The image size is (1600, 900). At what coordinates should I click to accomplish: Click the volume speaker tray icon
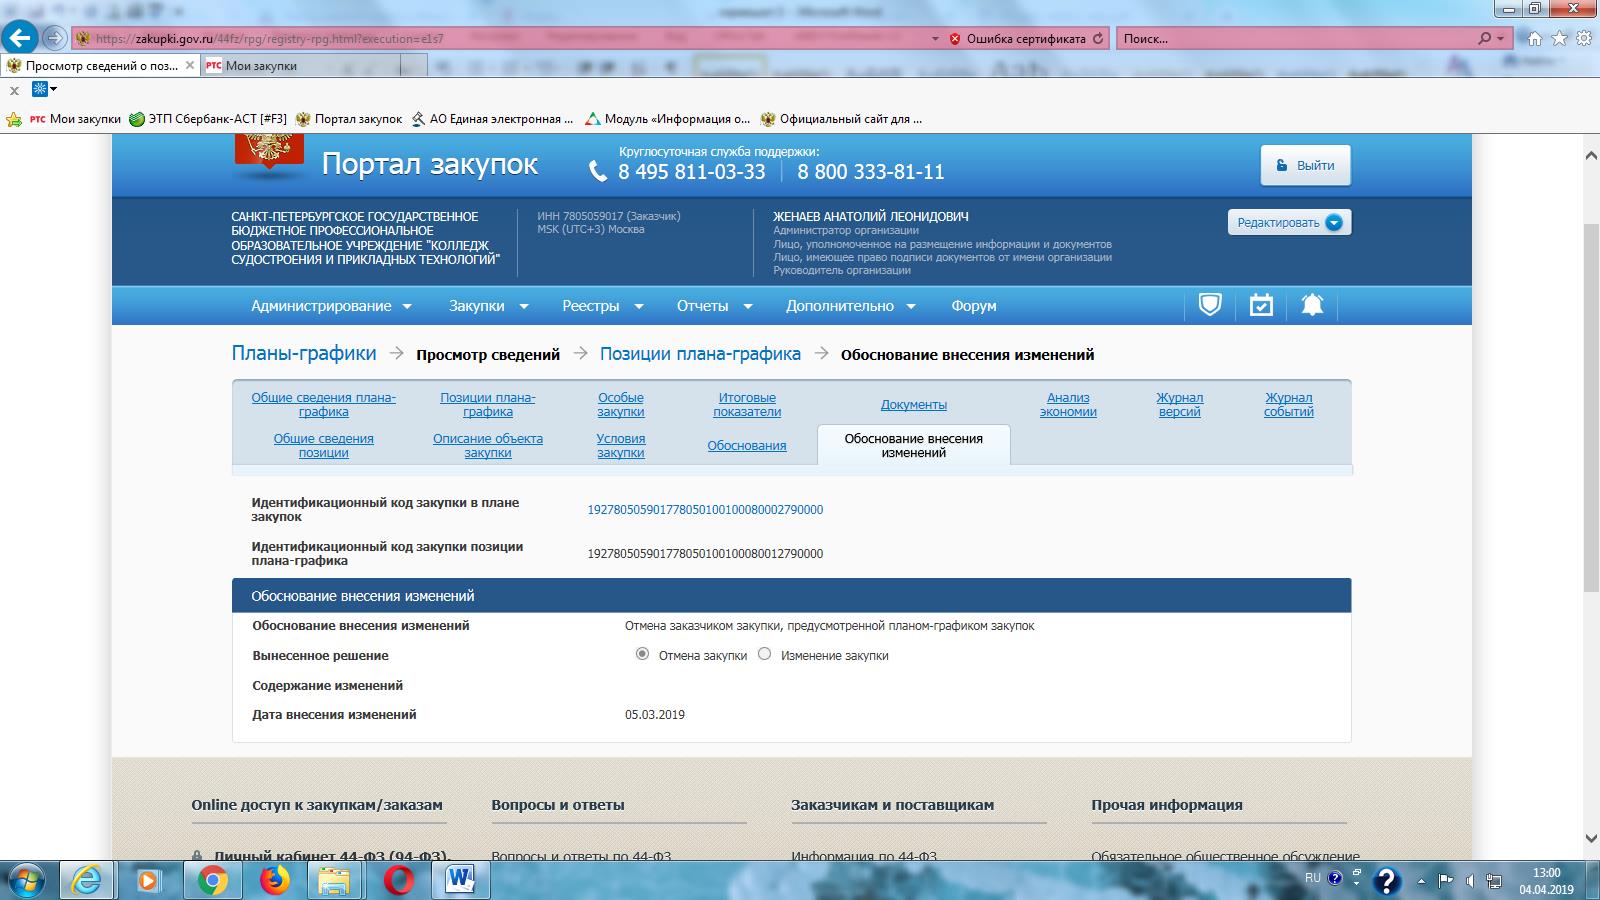pos(1470,881)
